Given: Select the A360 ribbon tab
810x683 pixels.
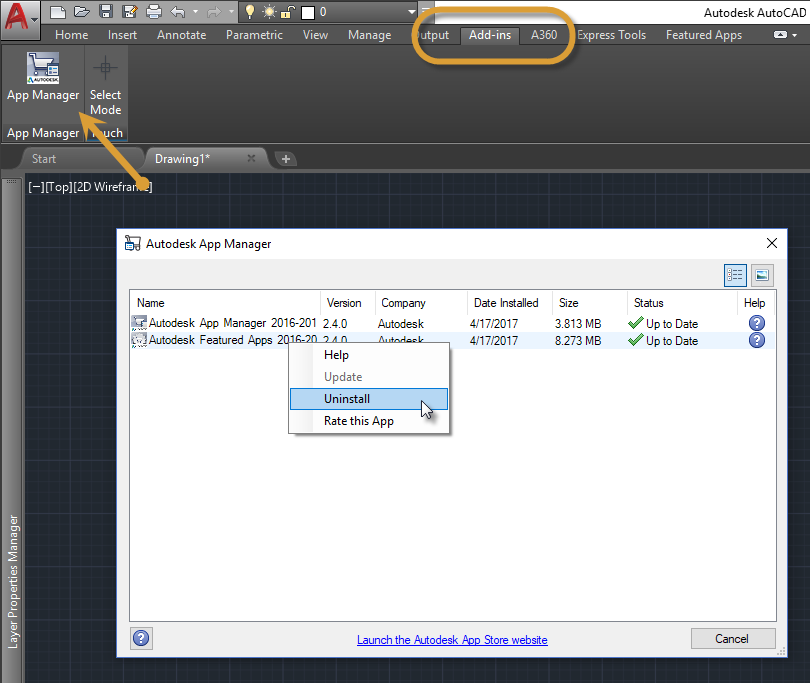Looking at the screenshot, I should click(x=544, y=35).
